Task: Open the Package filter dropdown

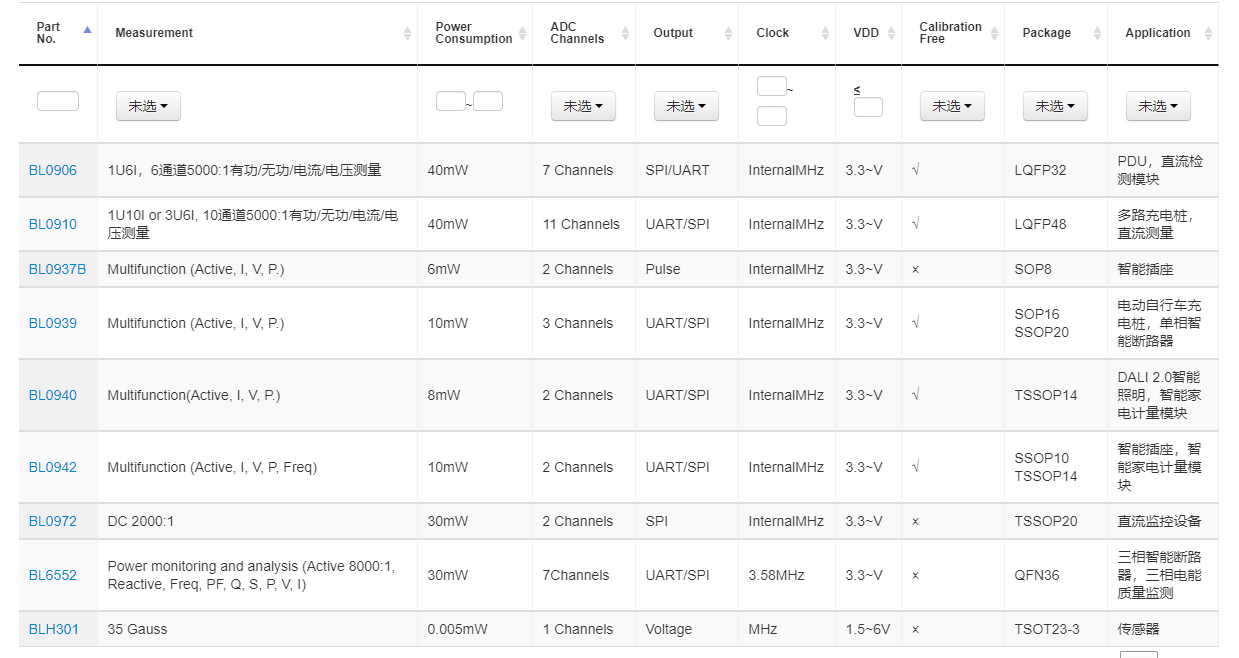Action: pos(1055,105)
